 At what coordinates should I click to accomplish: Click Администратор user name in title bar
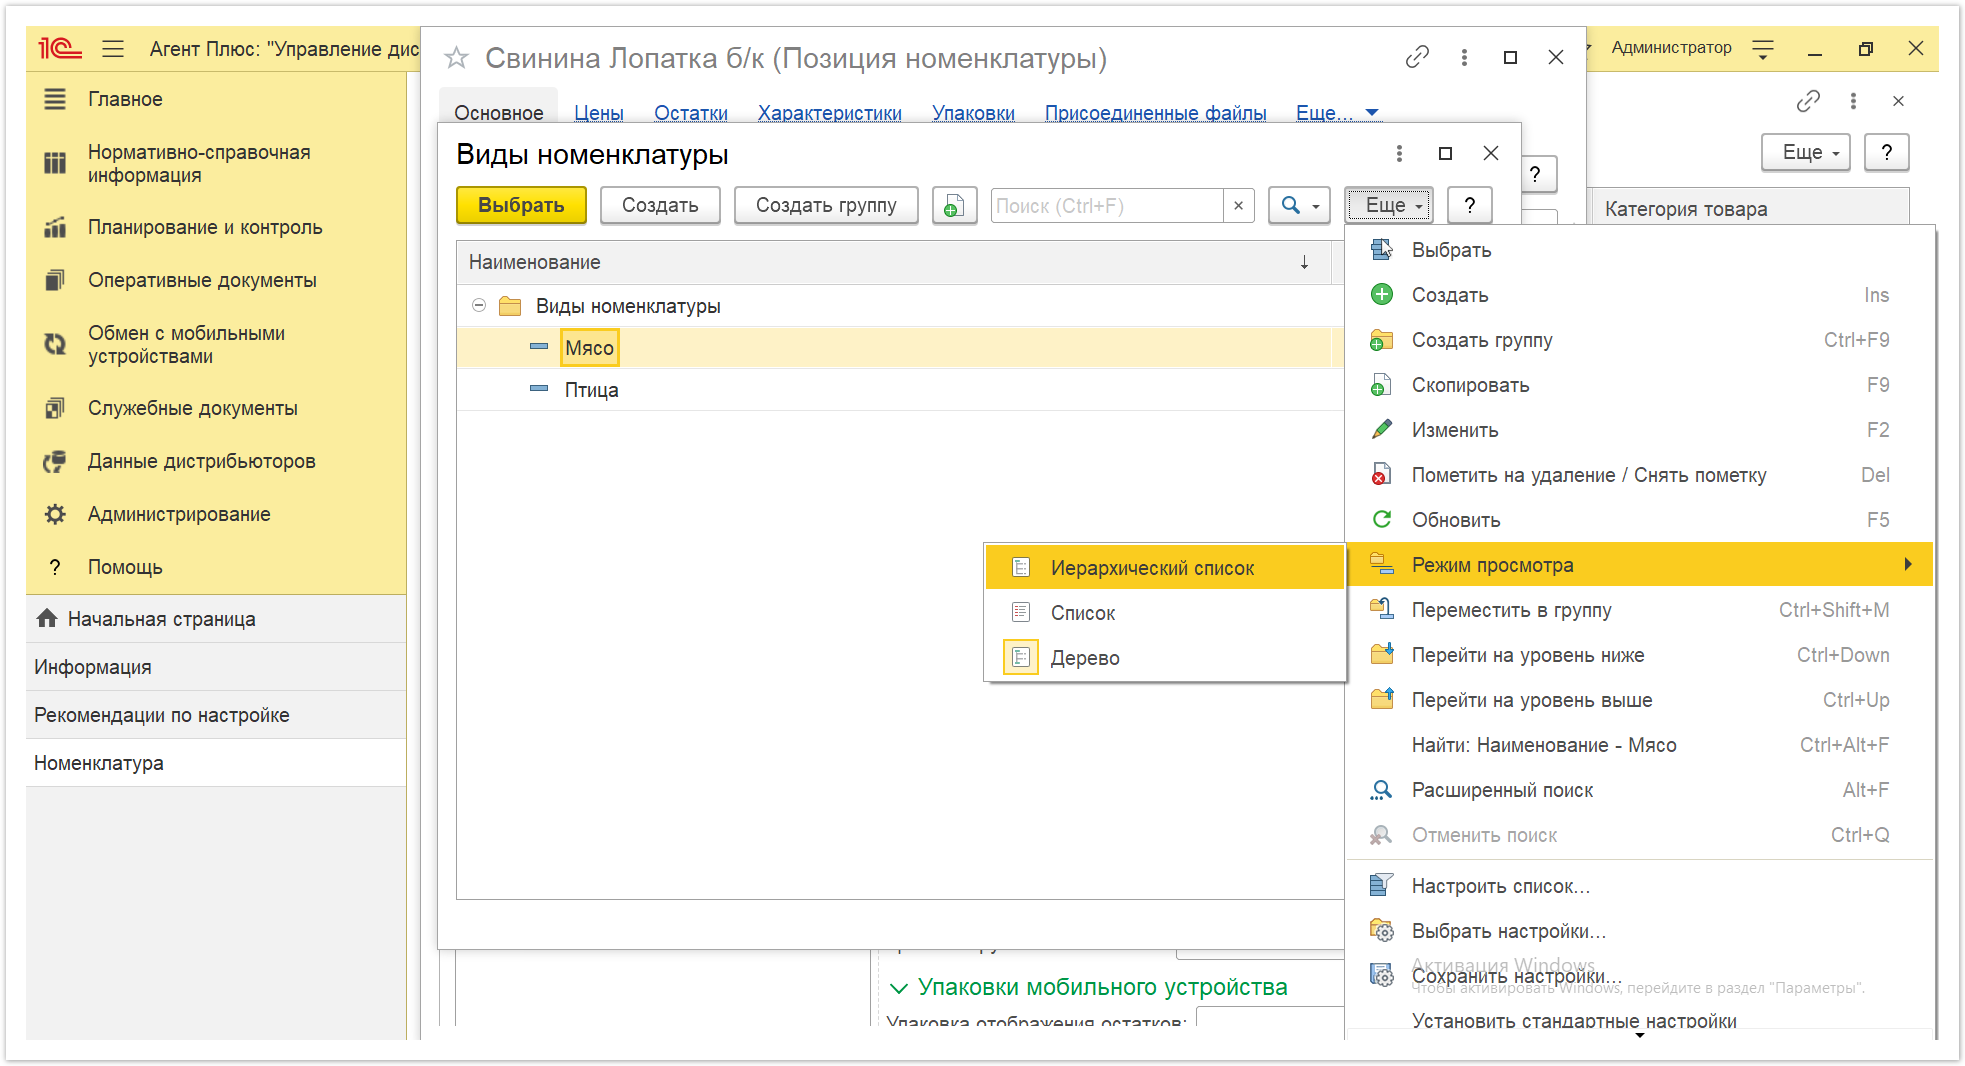(x=1671, y=48)
